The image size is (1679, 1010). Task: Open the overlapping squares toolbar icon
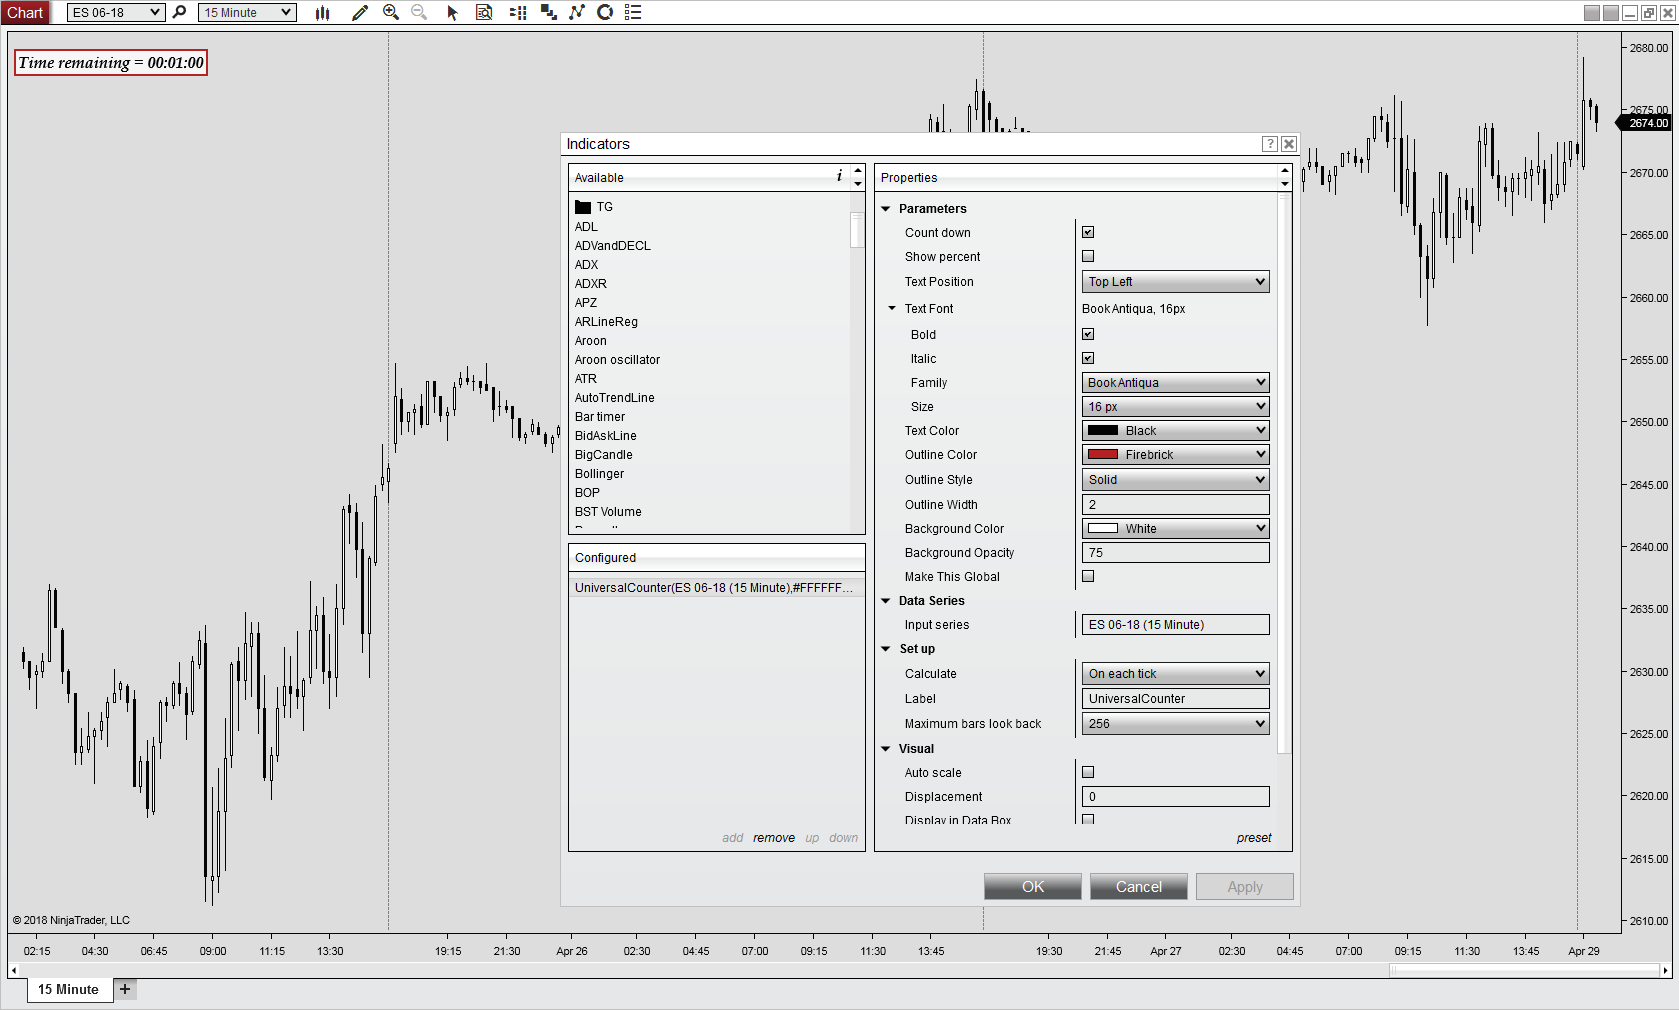[x=548, y=12]
